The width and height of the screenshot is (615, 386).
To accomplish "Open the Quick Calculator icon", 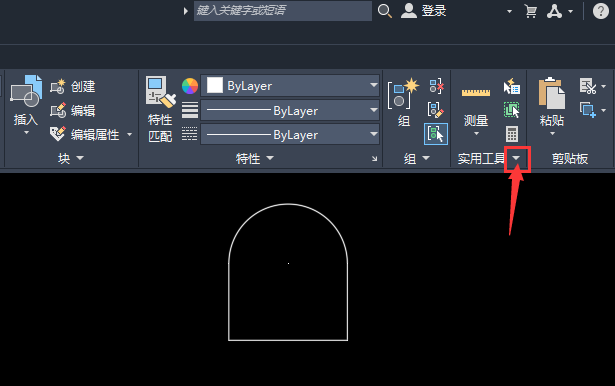I will pyautogui.click(x=512, y=134).
